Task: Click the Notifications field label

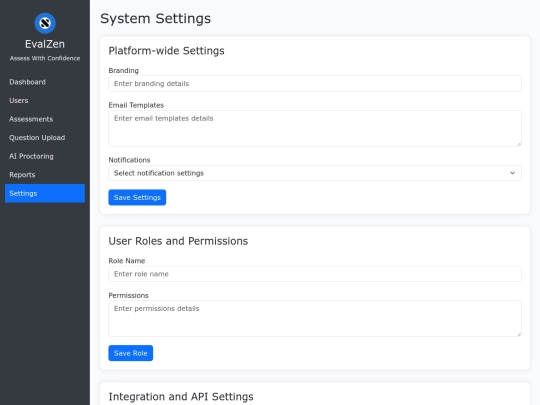Action: (129, 160)
